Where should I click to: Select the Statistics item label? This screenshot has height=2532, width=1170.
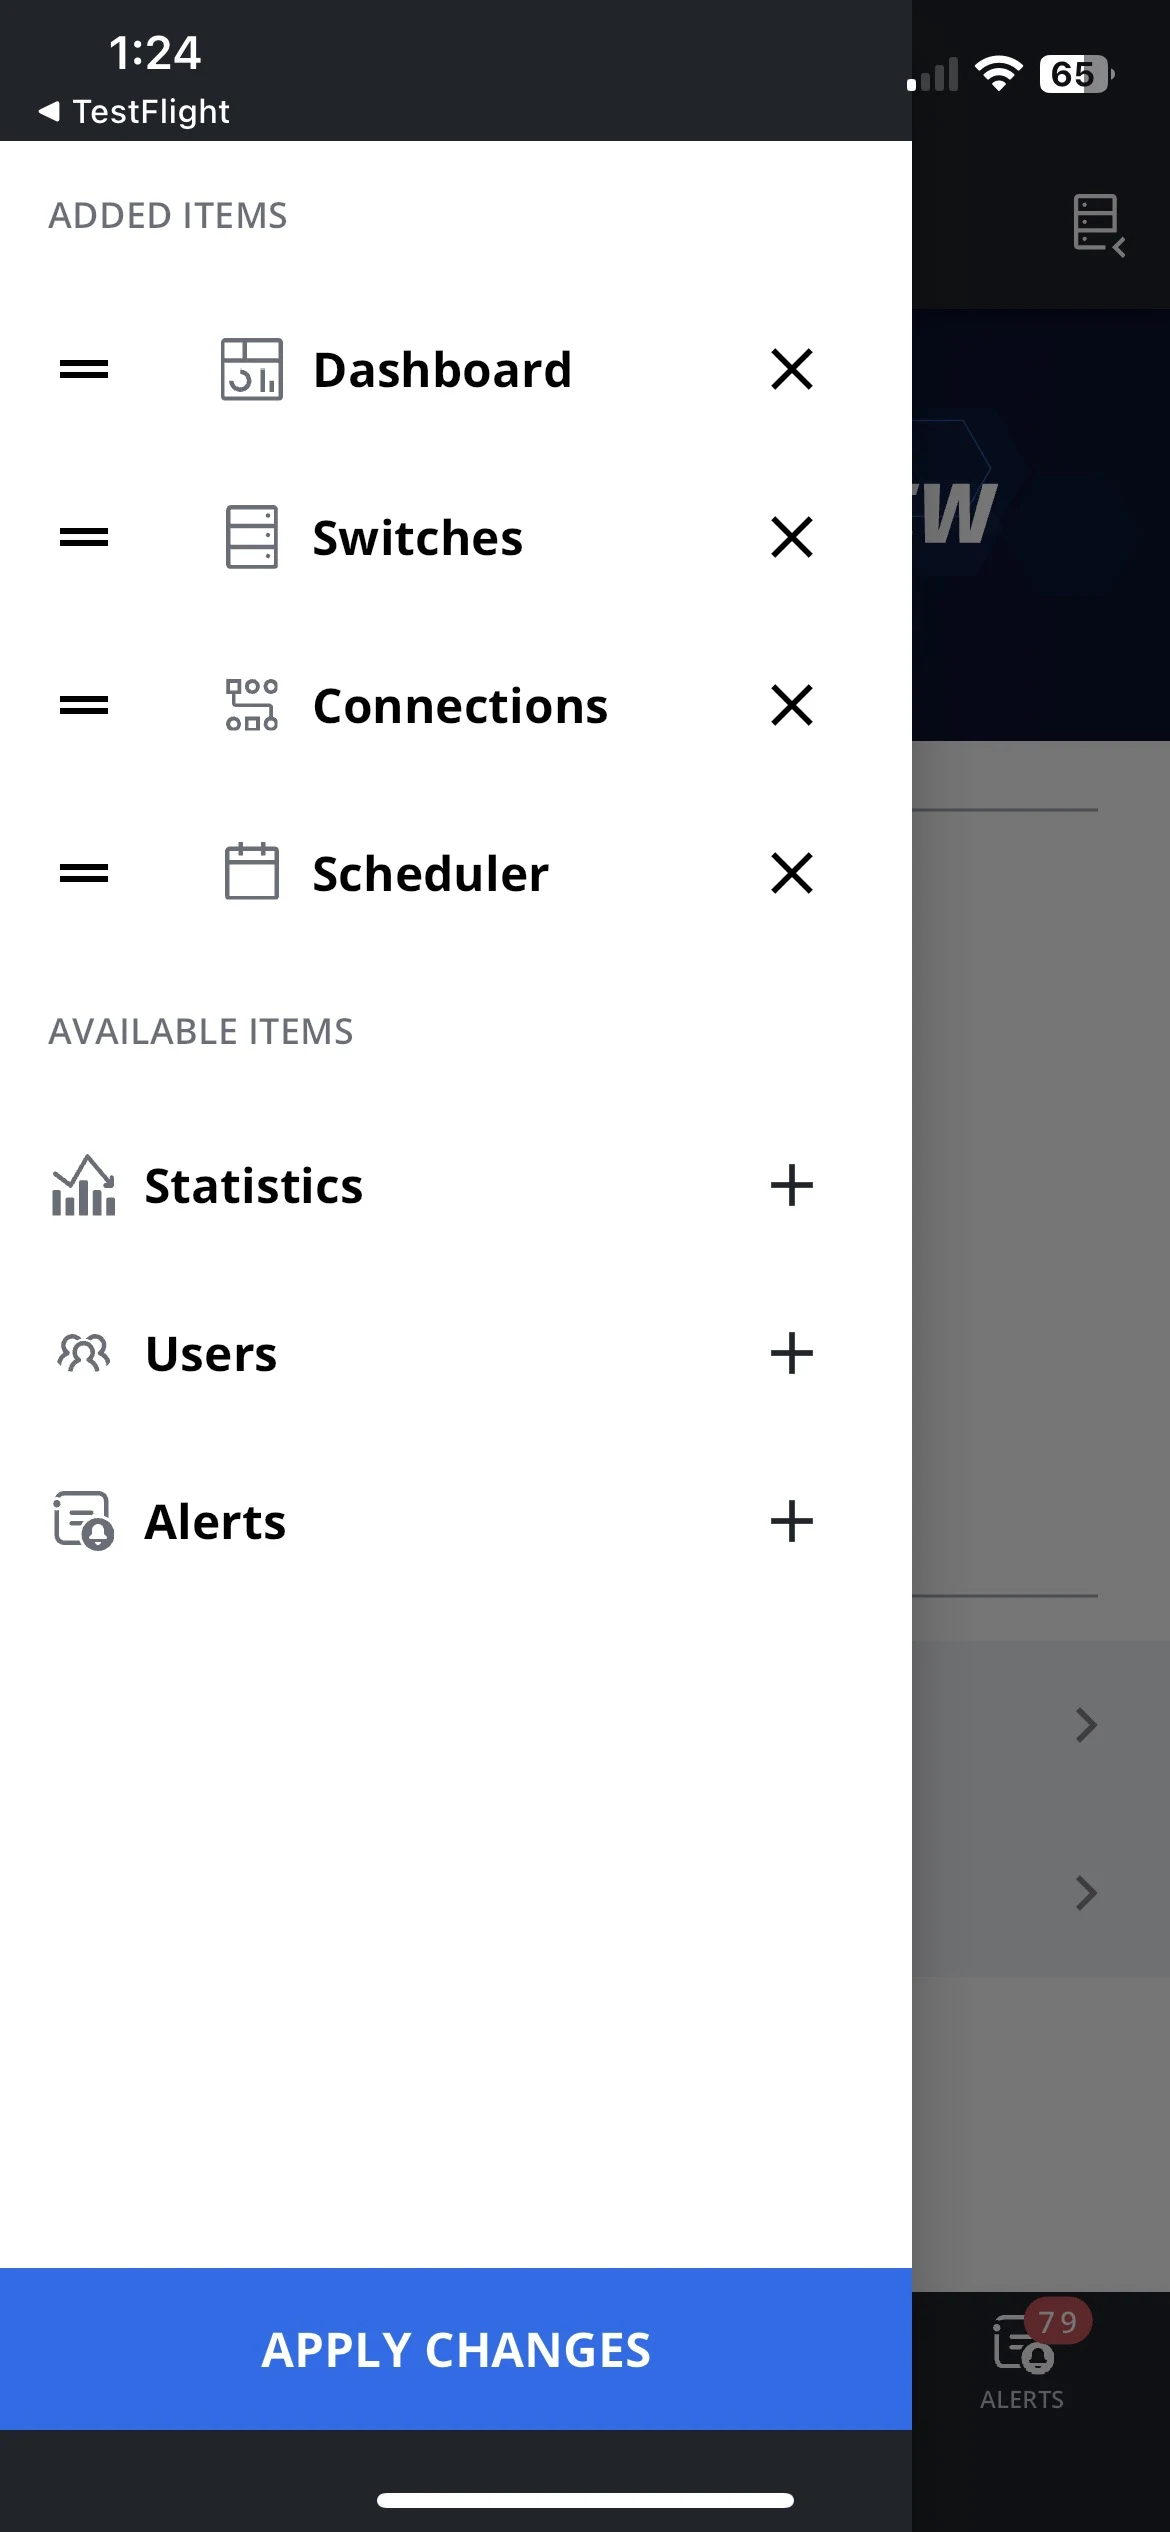click(x=254, y=1186)
